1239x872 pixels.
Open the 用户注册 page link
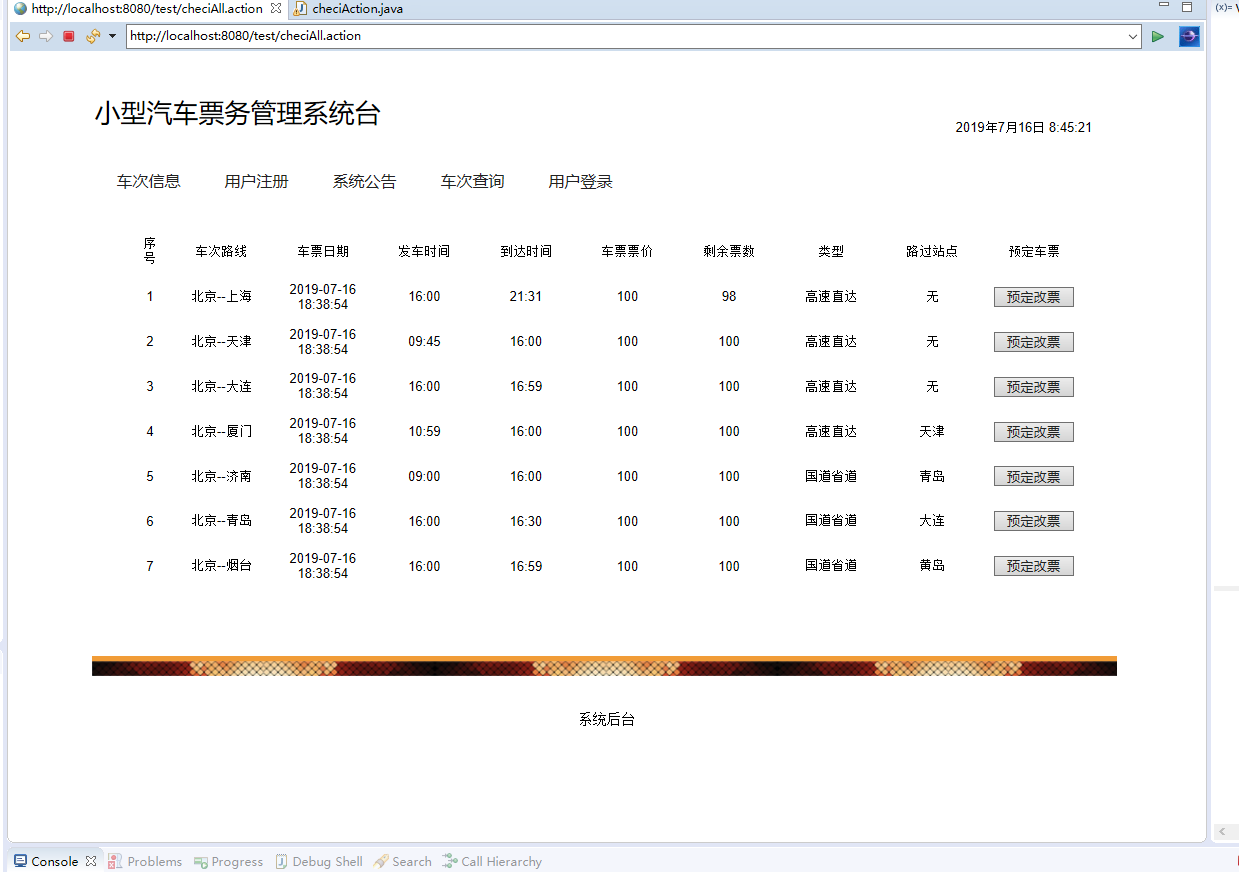tap(257, 181)
